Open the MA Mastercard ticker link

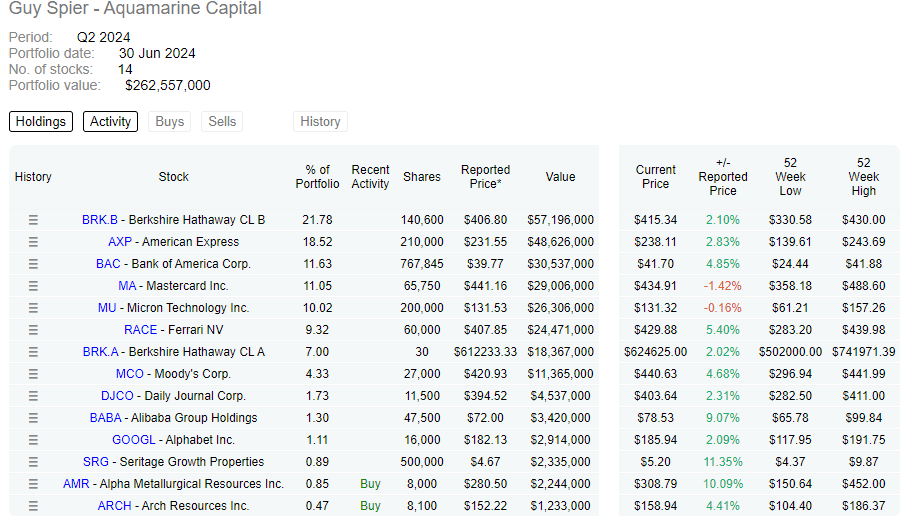pos(127,286)
